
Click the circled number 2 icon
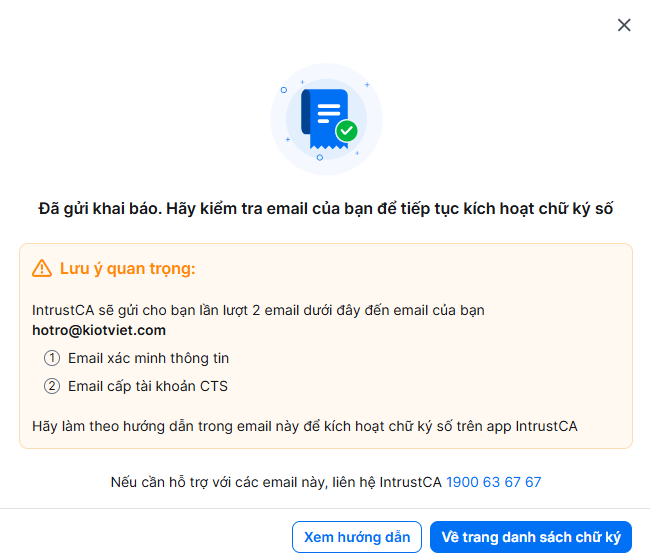click(52, 386)
